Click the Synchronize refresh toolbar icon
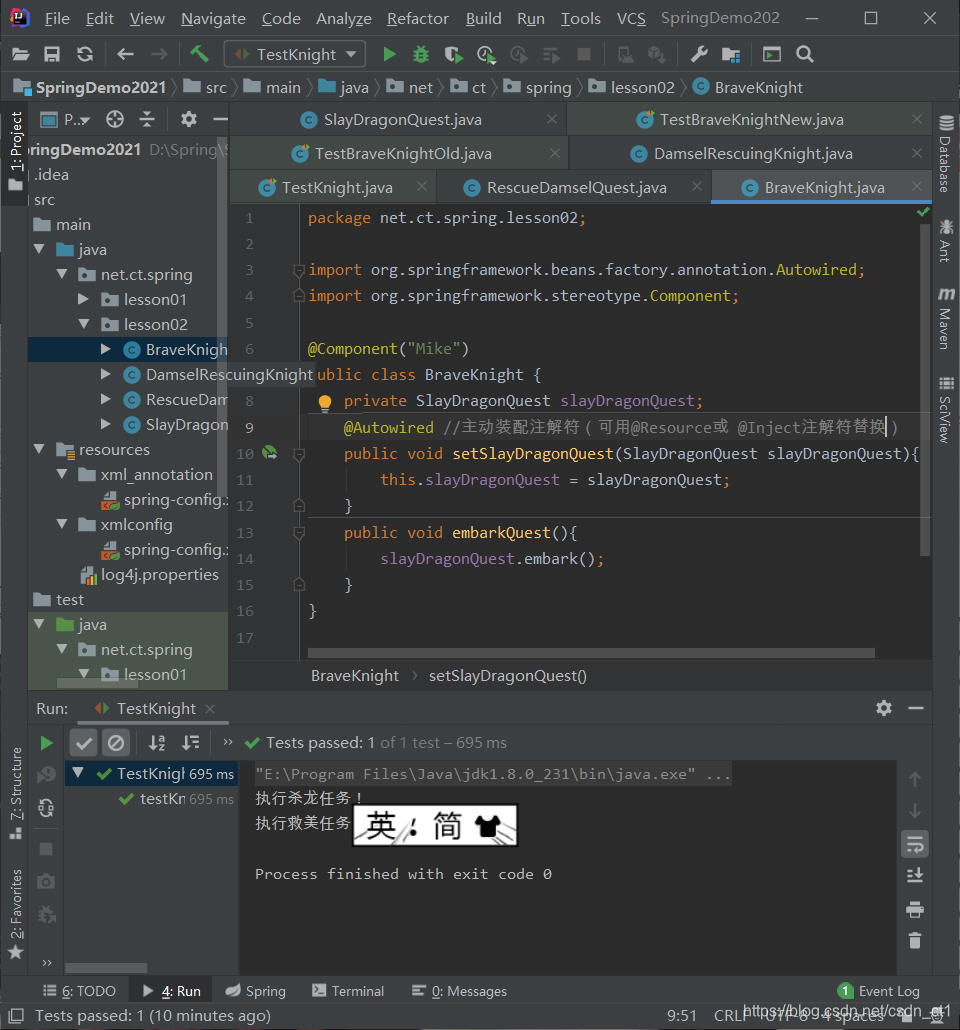 point(85,55)
